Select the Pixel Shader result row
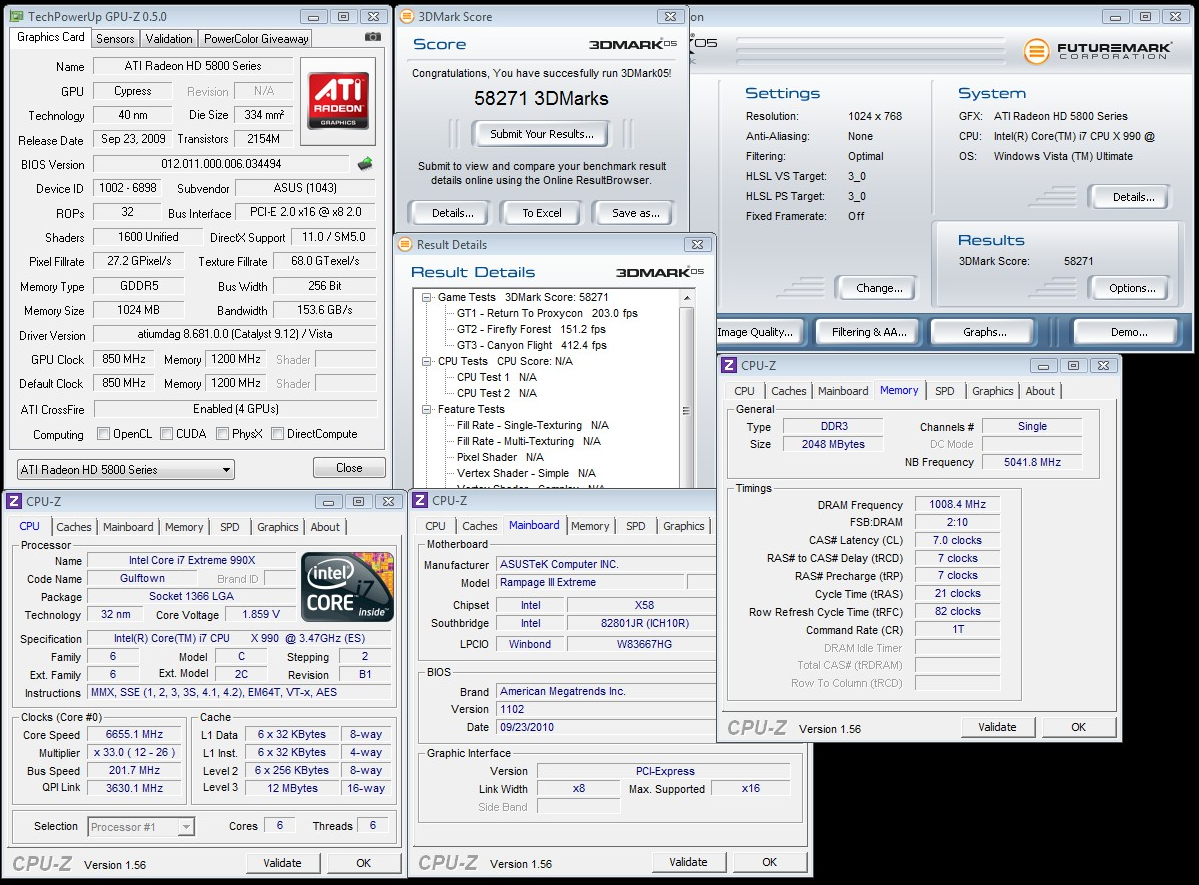The width and height of the screenshot is (1199, 885). (500, 457)
